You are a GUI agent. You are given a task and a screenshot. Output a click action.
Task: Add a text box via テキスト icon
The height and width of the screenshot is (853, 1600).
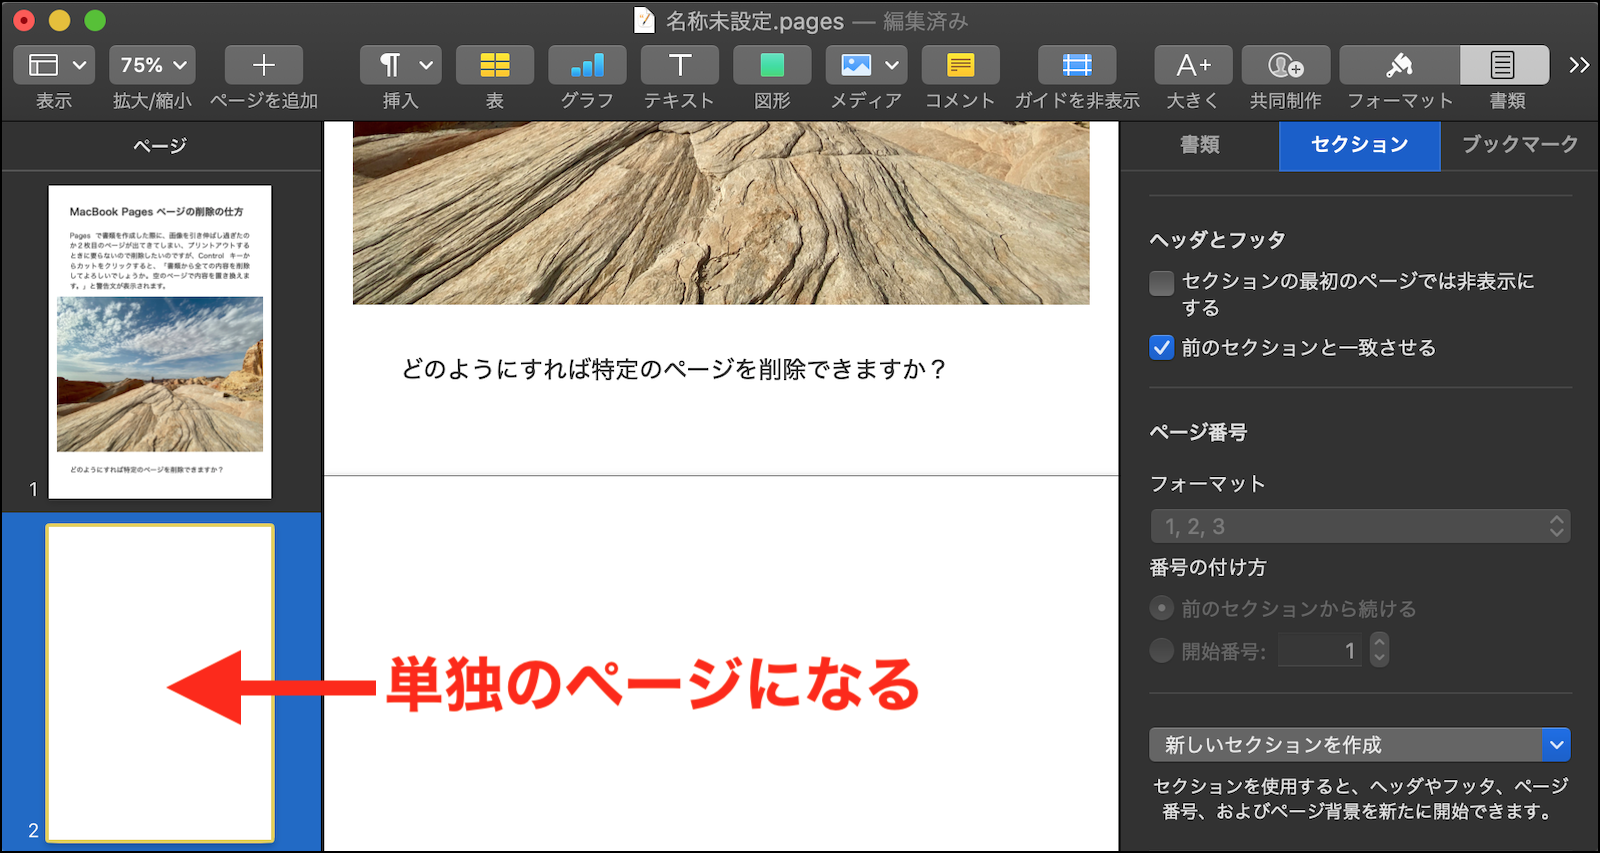click(679, 66)
